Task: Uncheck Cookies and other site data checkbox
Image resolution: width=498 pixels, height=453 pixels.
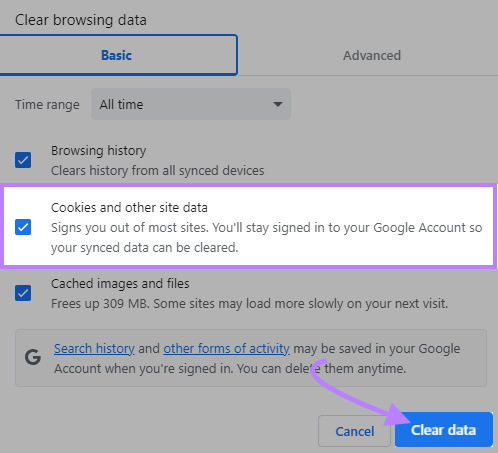Action: coord(23,227)
